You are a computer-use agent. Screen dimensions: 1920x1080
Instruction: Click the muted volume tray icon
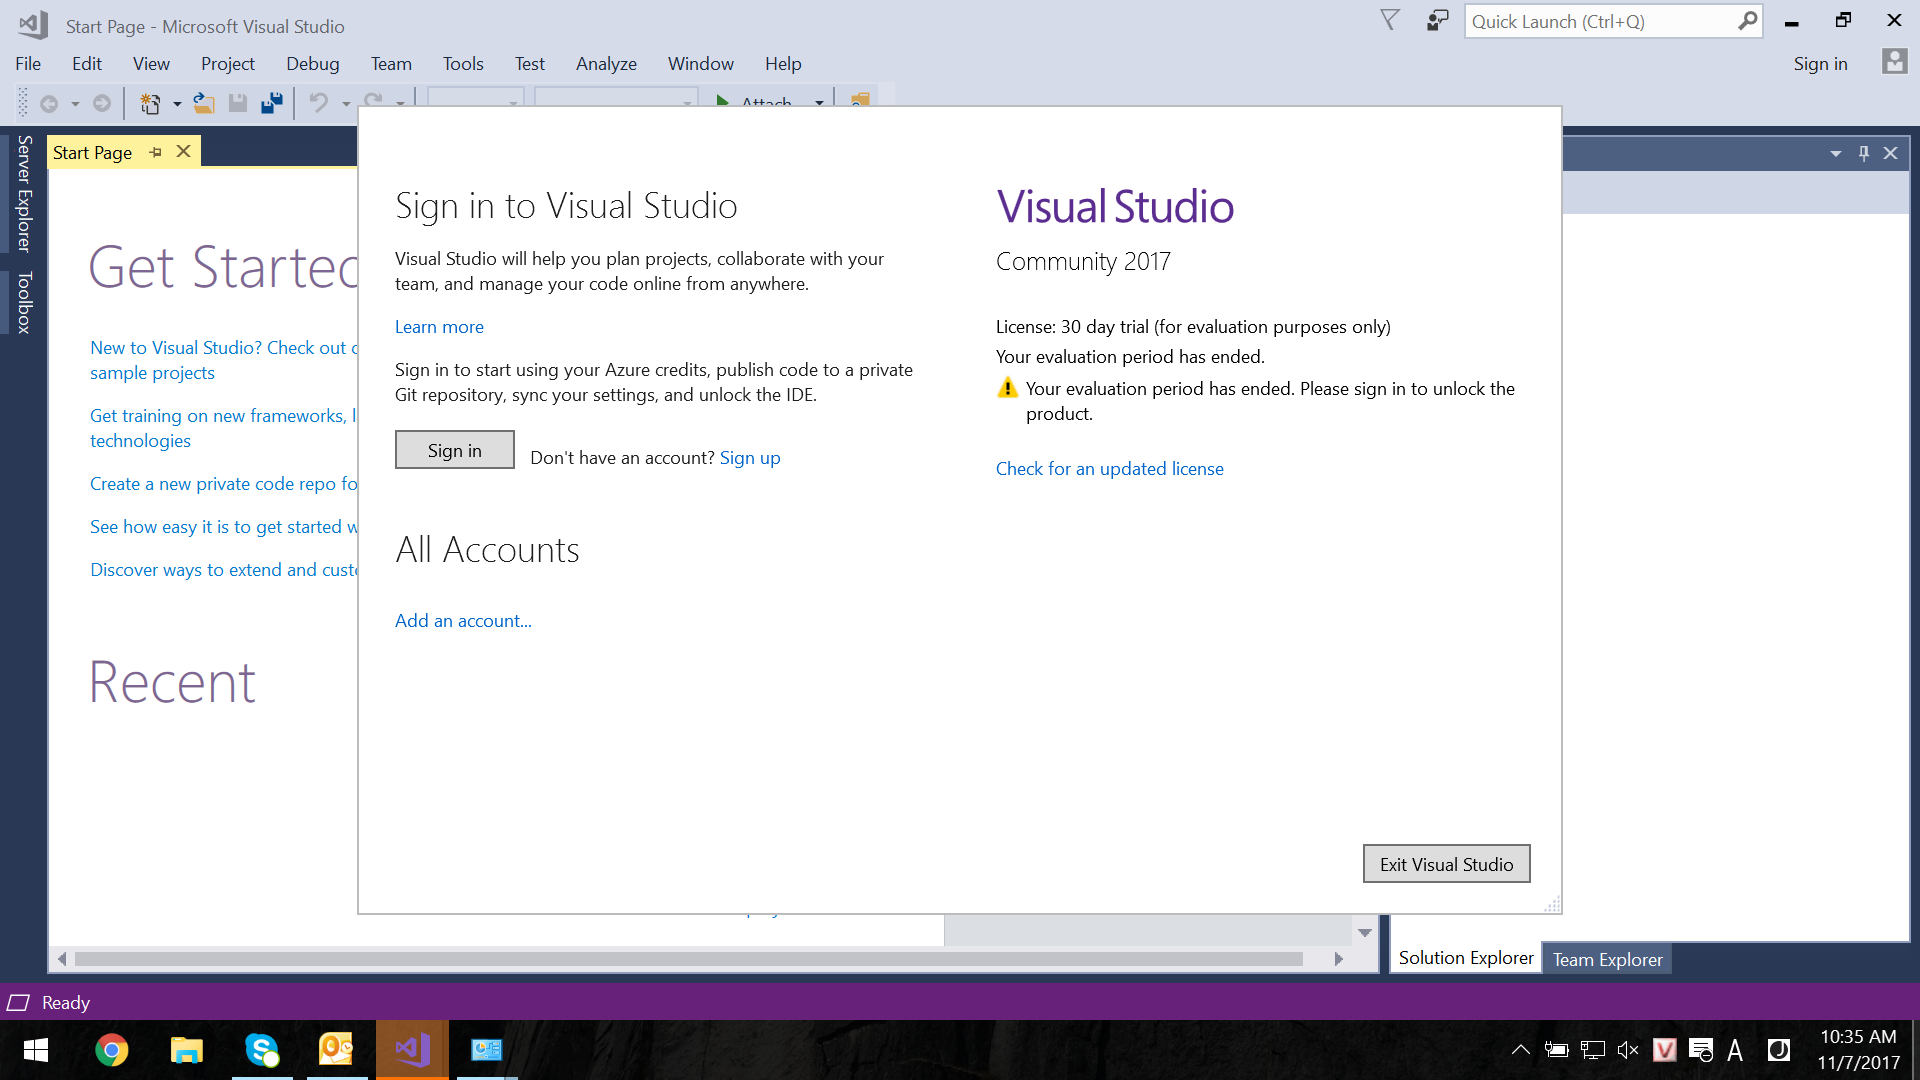tap(1627, 1050)
